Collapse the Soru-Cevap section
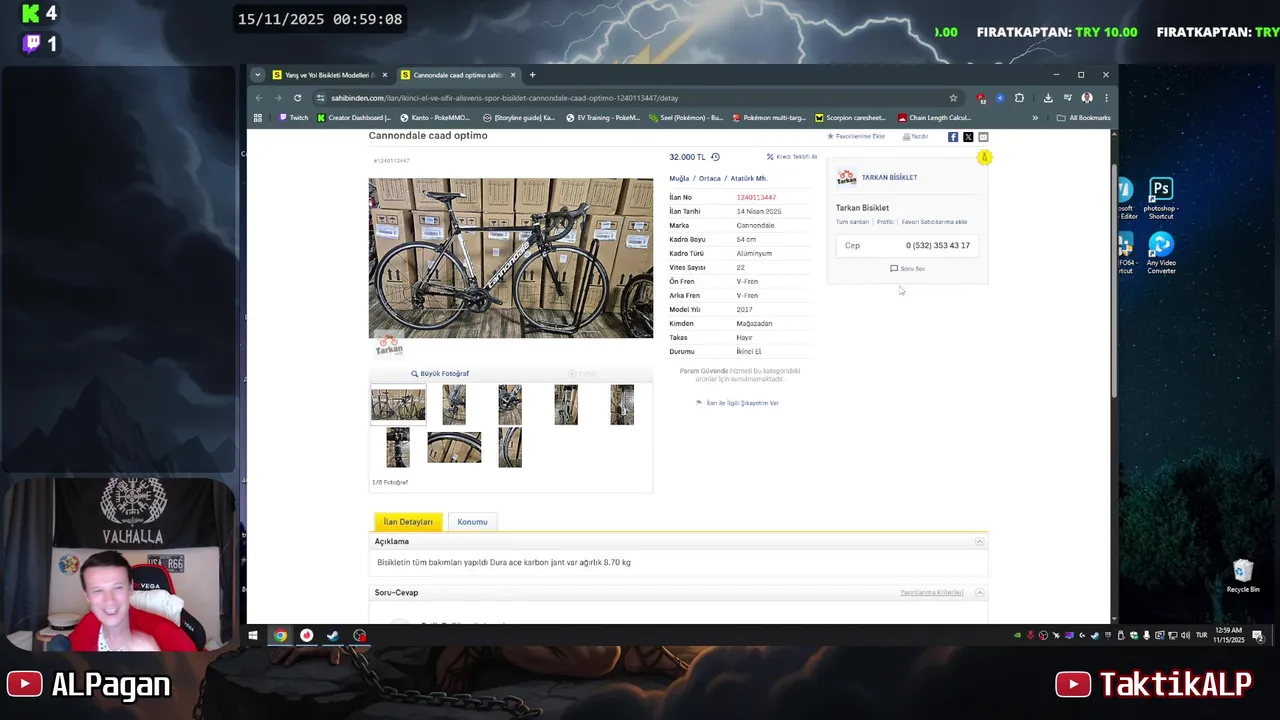Image resolution: width=1280 pixels, height=720 pixels. [x=980, y=592]
